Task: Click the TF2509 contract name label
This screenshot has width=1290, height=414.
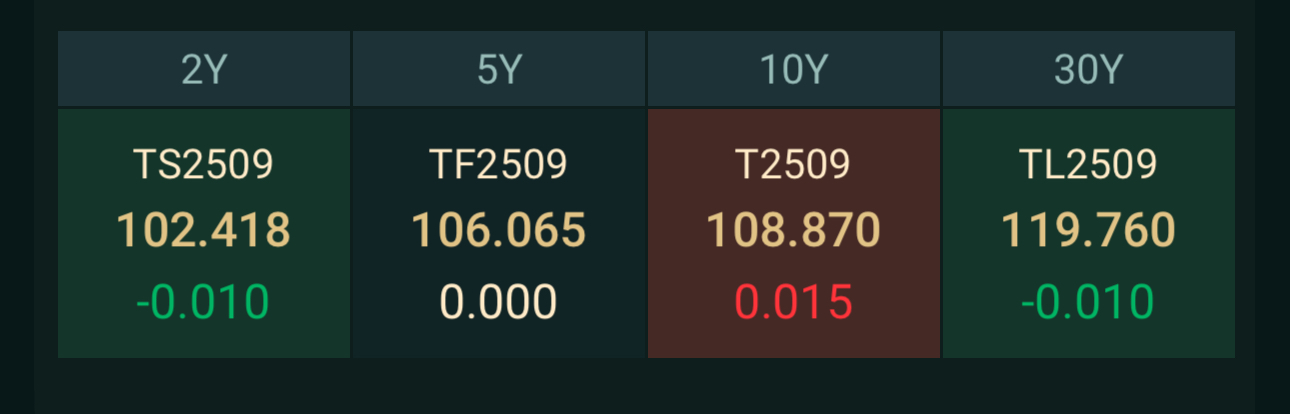Action: tap(499, 164)
